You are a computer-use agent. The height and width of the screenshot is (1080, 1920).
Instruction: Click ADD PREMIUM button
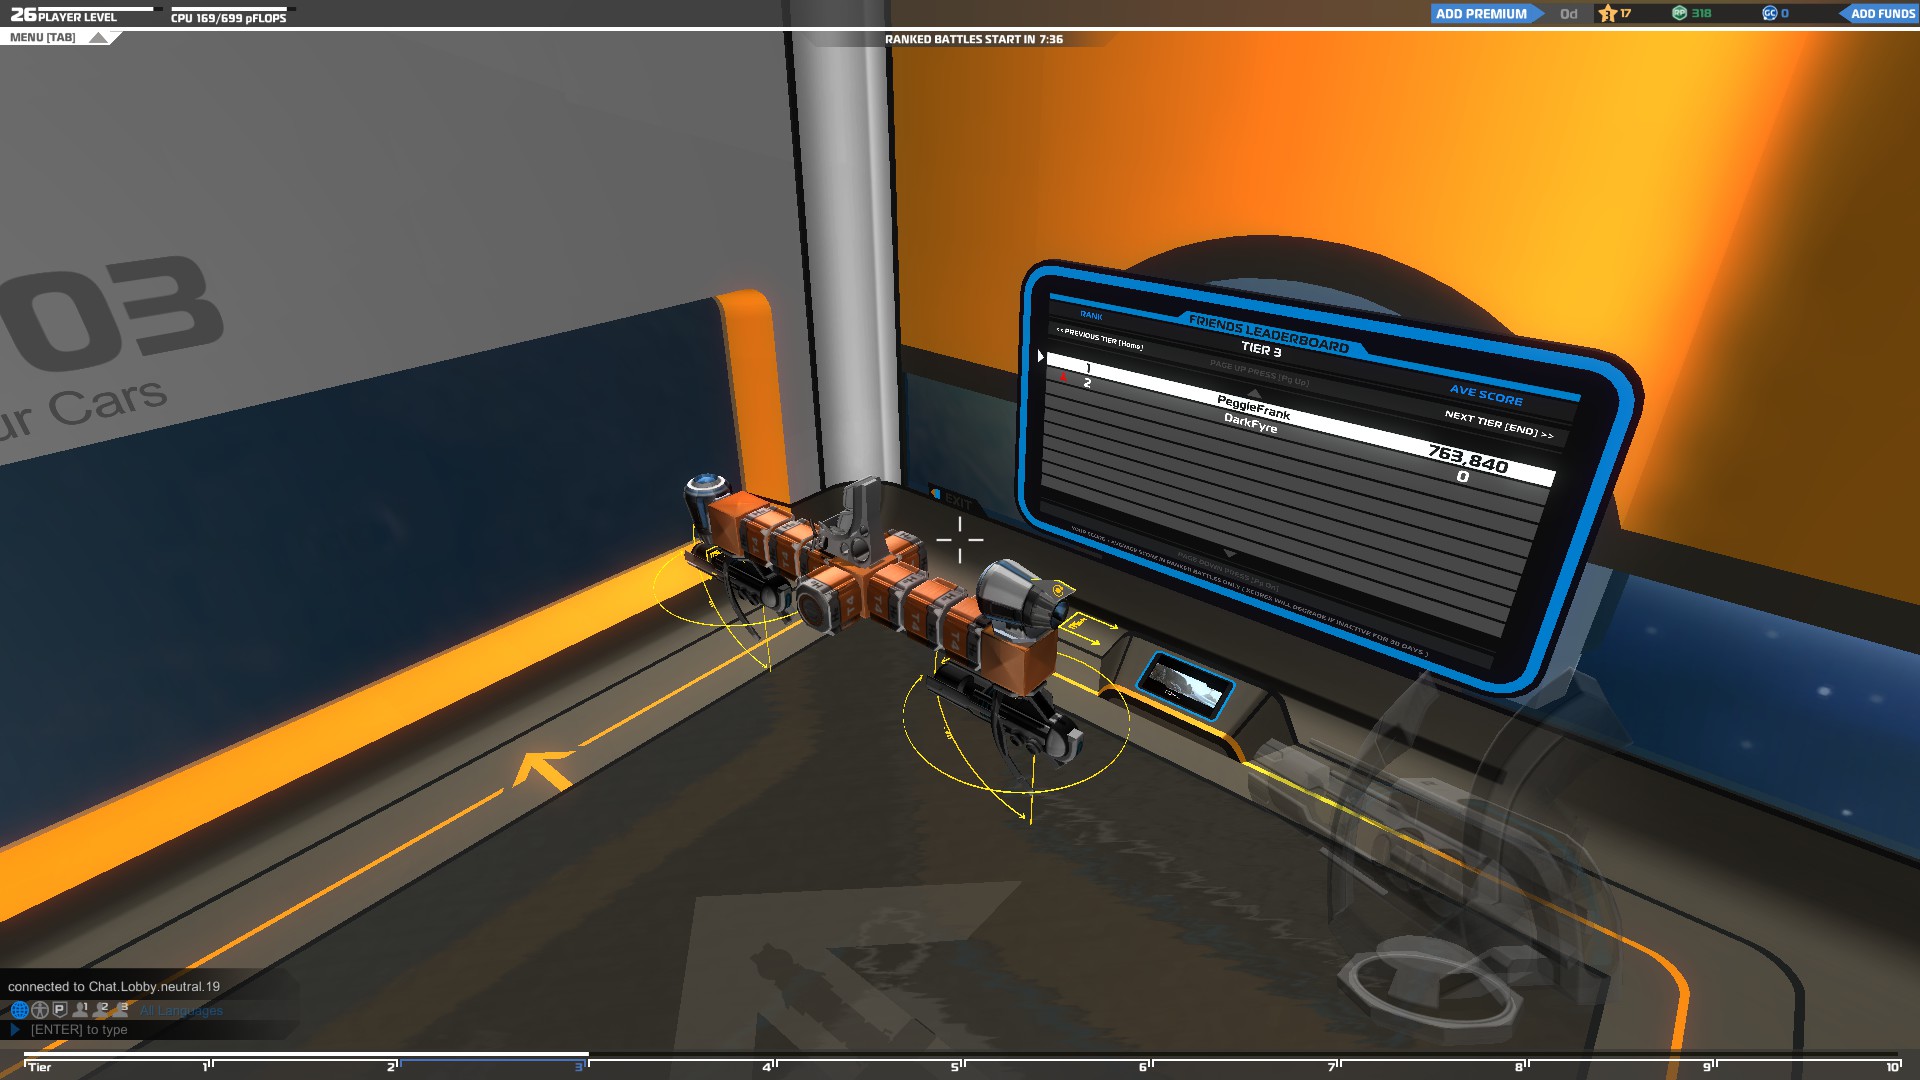click(x=1481, y=13)
